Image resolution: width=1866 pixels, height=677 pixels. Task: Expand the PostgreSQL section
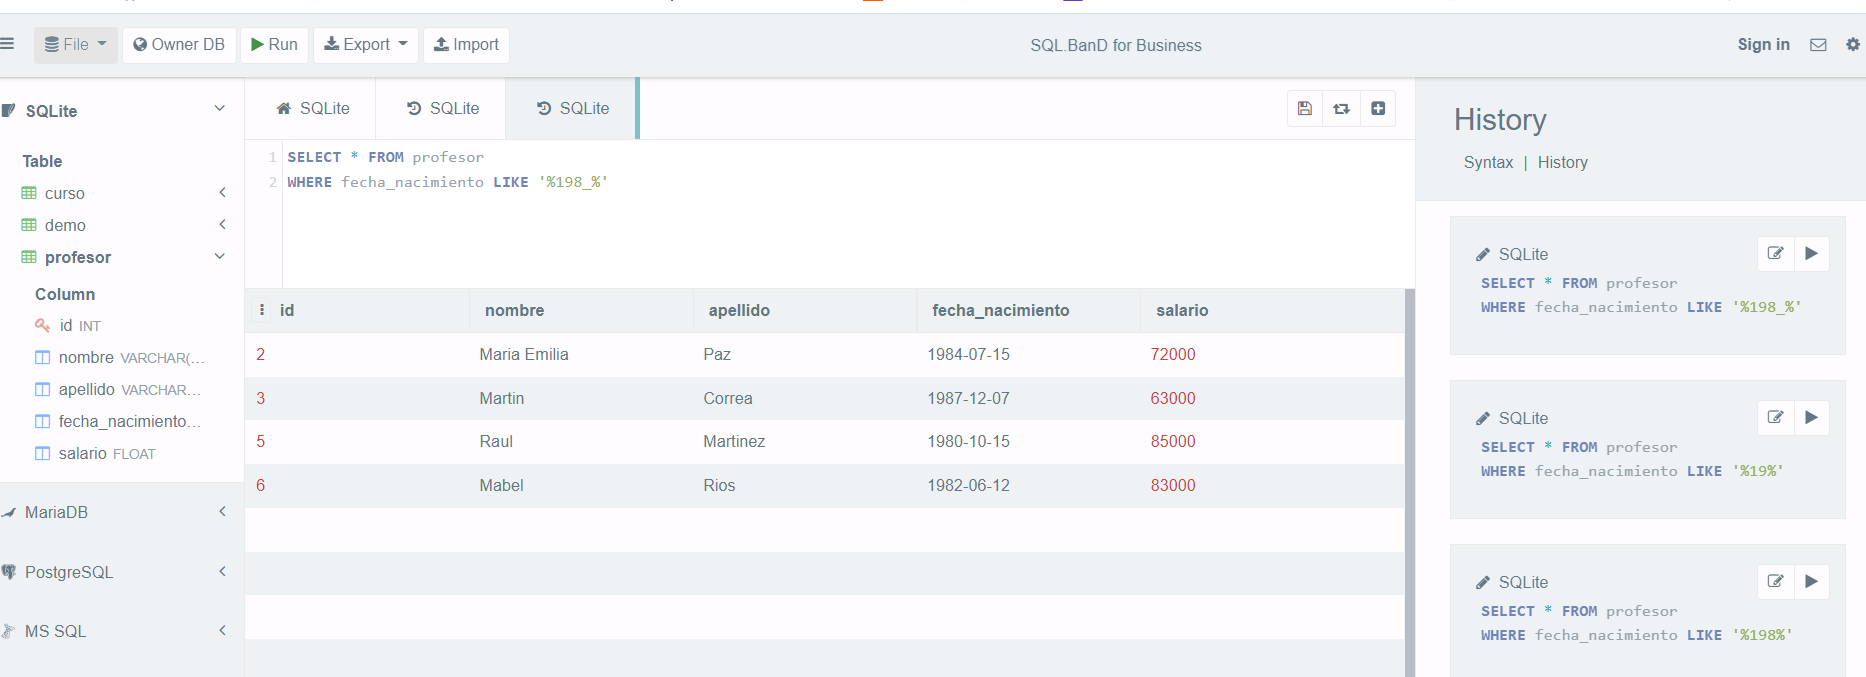pyautogui.click(x=222, y=571)
